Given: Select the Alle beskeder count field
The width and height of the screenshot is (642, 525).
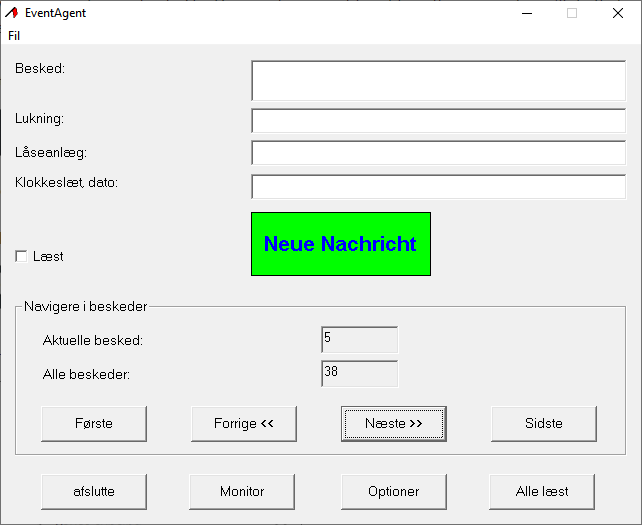Looking at the screenshot, I should pos(359,374).
